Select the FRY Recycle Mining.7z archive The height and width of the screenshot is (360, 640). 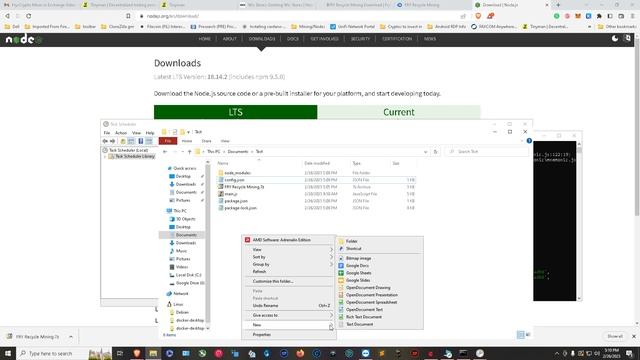tap(244, 187)
